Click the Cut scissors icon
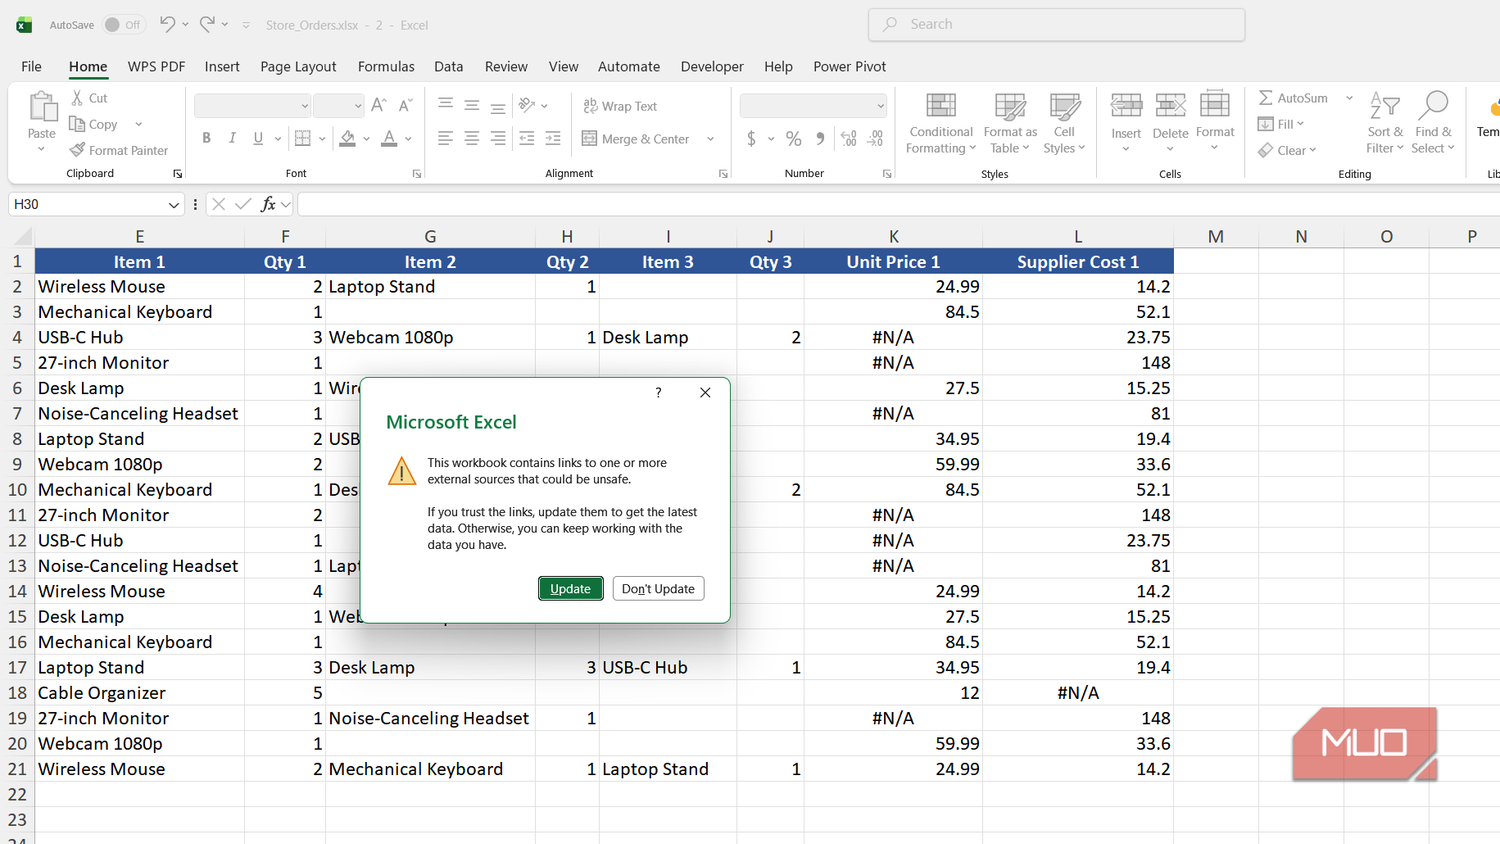Image resolution: width=1500 pixels, height=844 pixels. pos(77,98)
